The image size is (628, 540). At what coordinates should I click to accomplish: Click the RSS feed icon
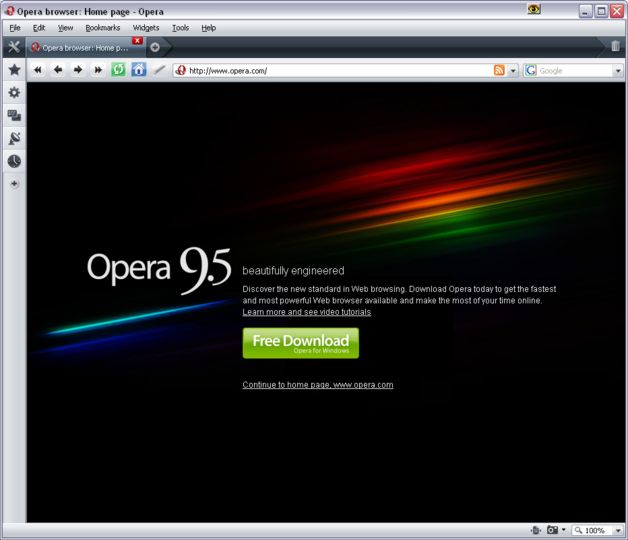coord(499,70)
